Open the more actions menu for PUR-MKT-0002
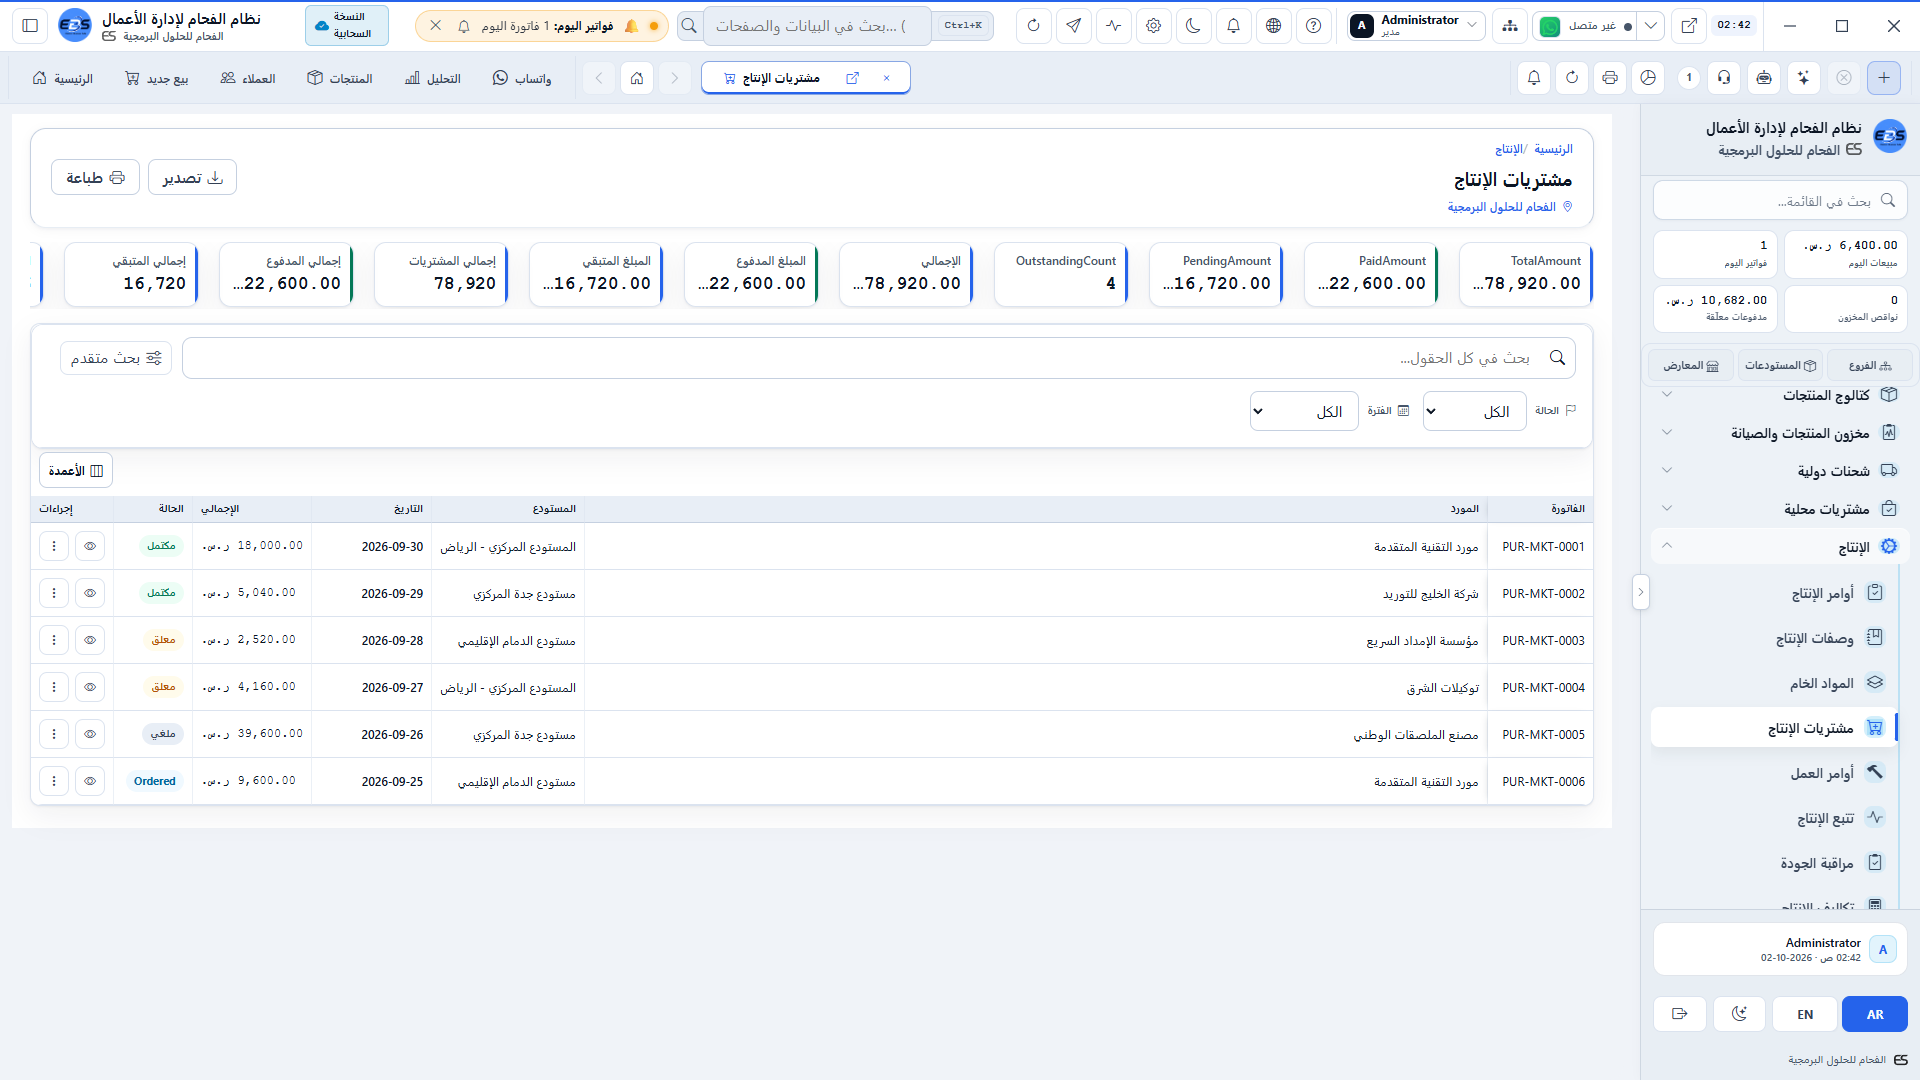 [54, 594]
